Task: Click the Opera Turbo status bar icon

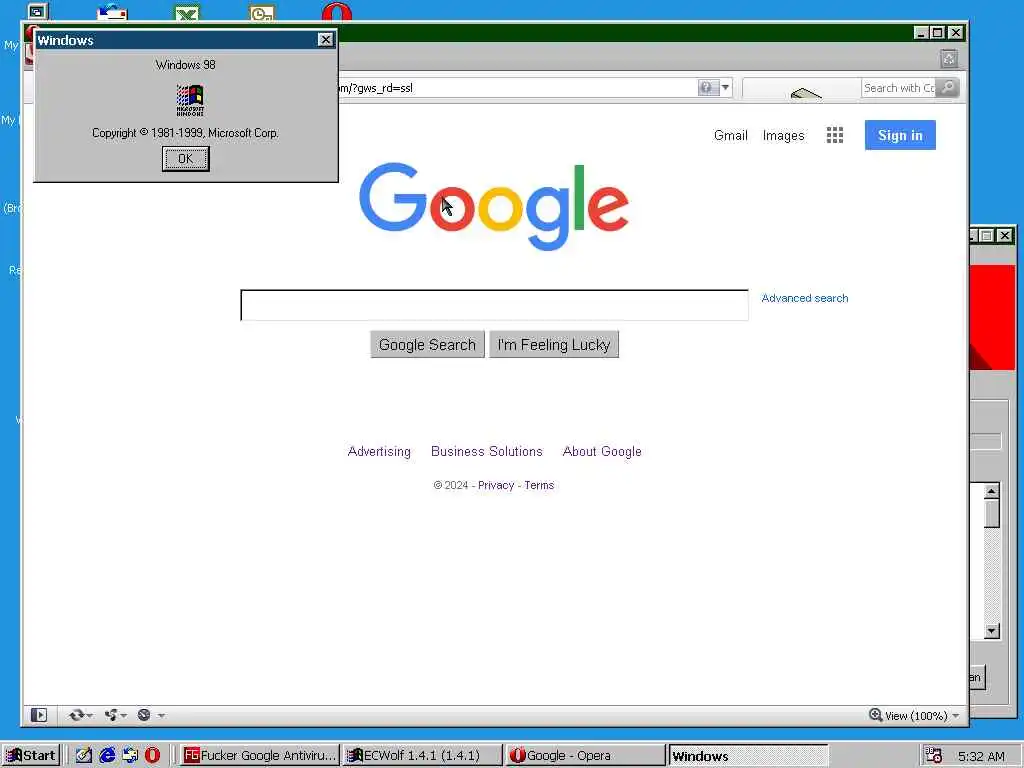Action: 144,715
